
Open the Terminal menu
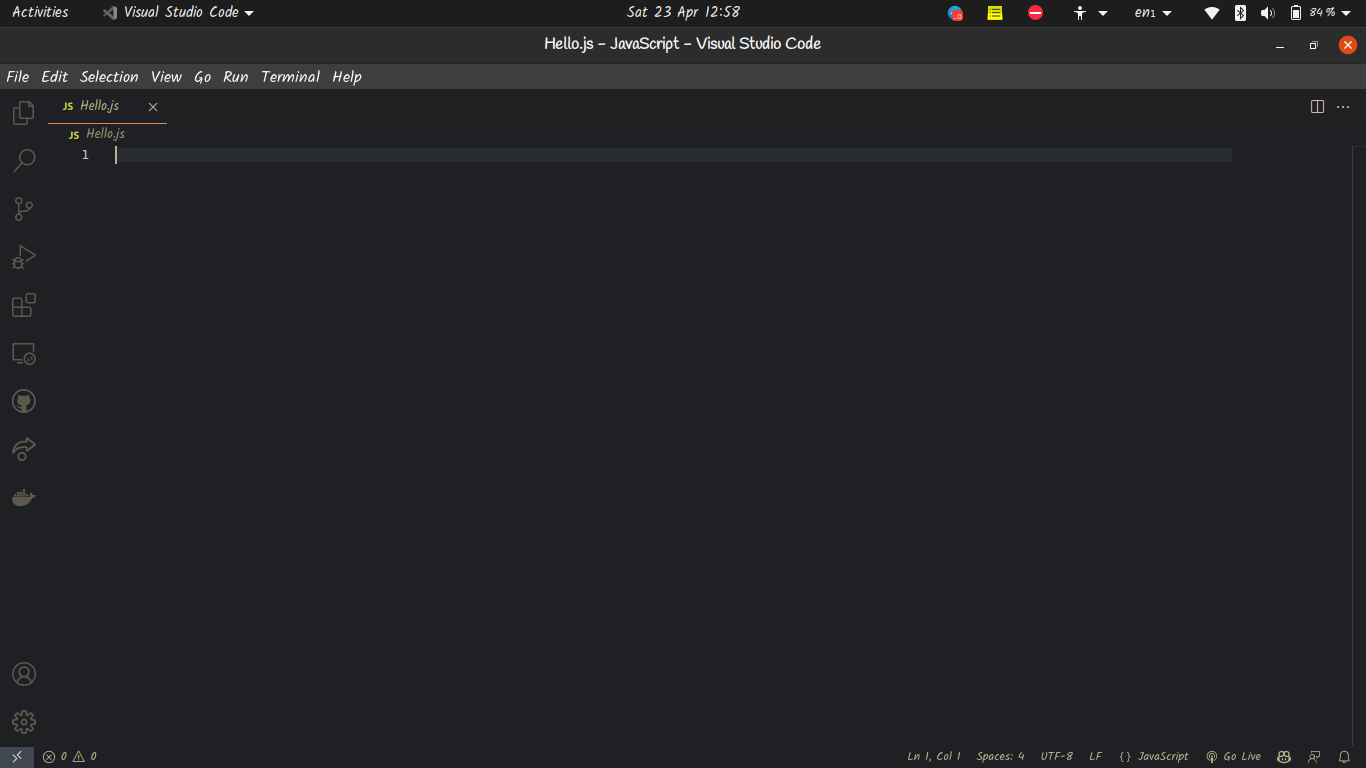pyautogui.click(x=290, y=76)
